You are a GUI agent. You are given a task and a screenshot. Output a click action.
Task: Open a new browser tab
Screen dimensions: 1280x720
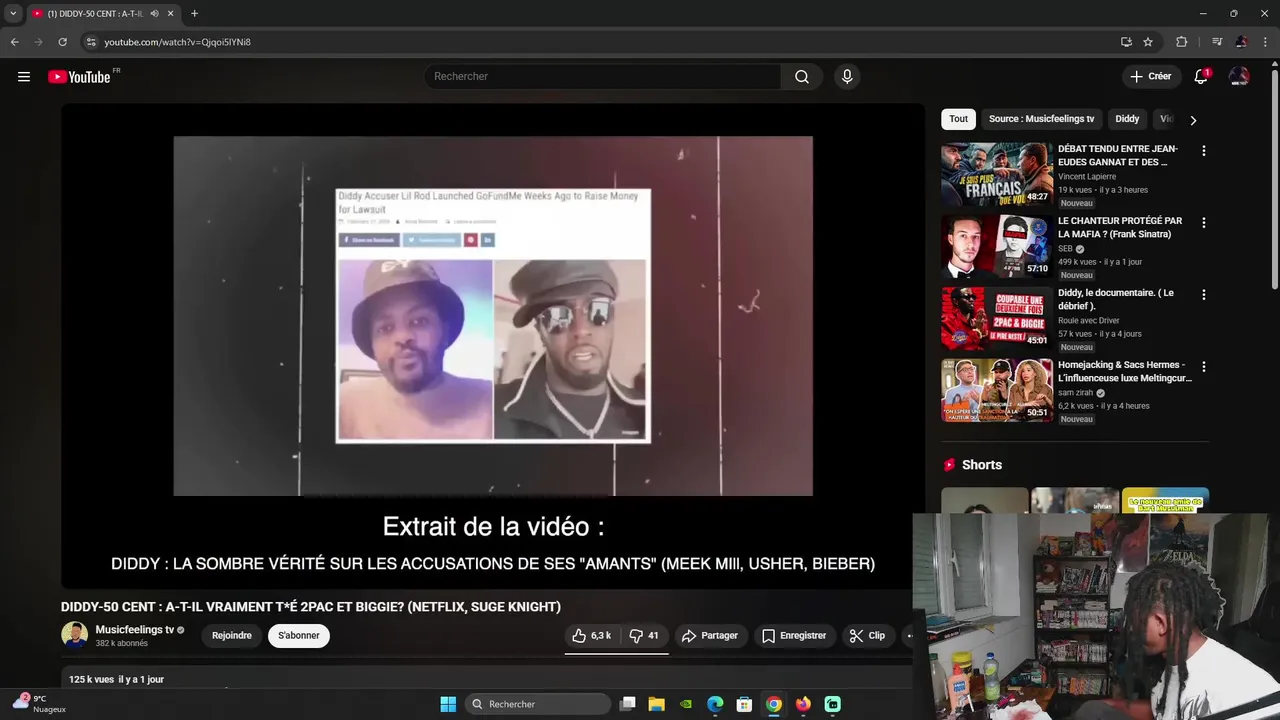194,13
